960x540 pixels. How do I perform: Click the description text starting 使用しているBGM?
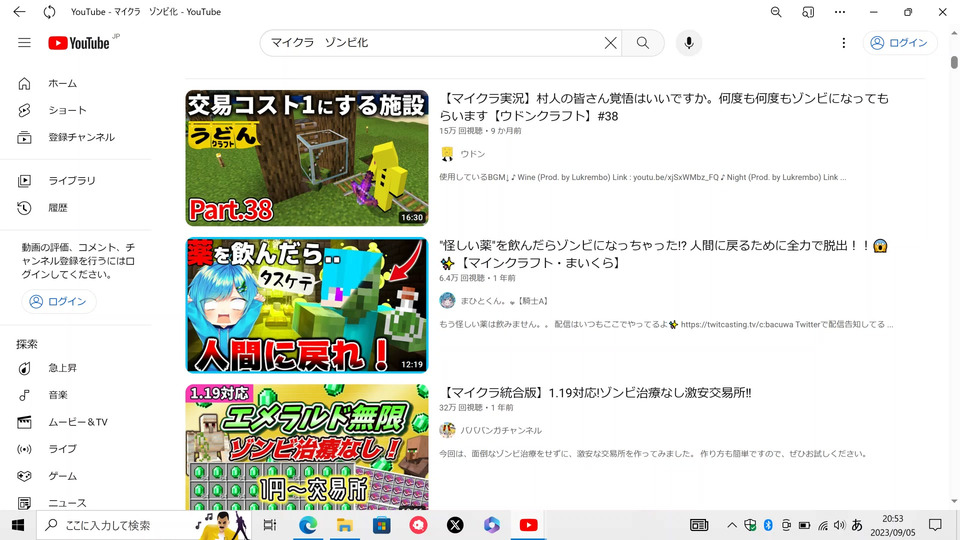click(x=642, y=177)
